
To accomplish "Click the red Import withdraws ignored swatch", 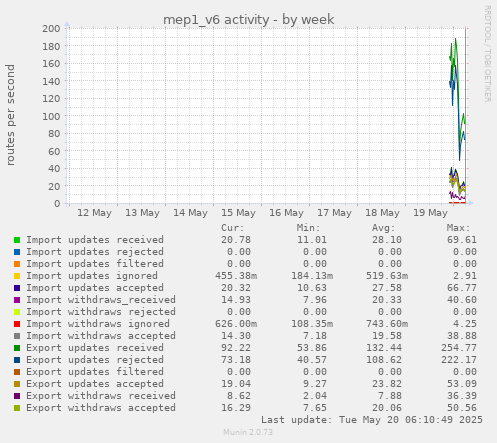I will 17,324.
